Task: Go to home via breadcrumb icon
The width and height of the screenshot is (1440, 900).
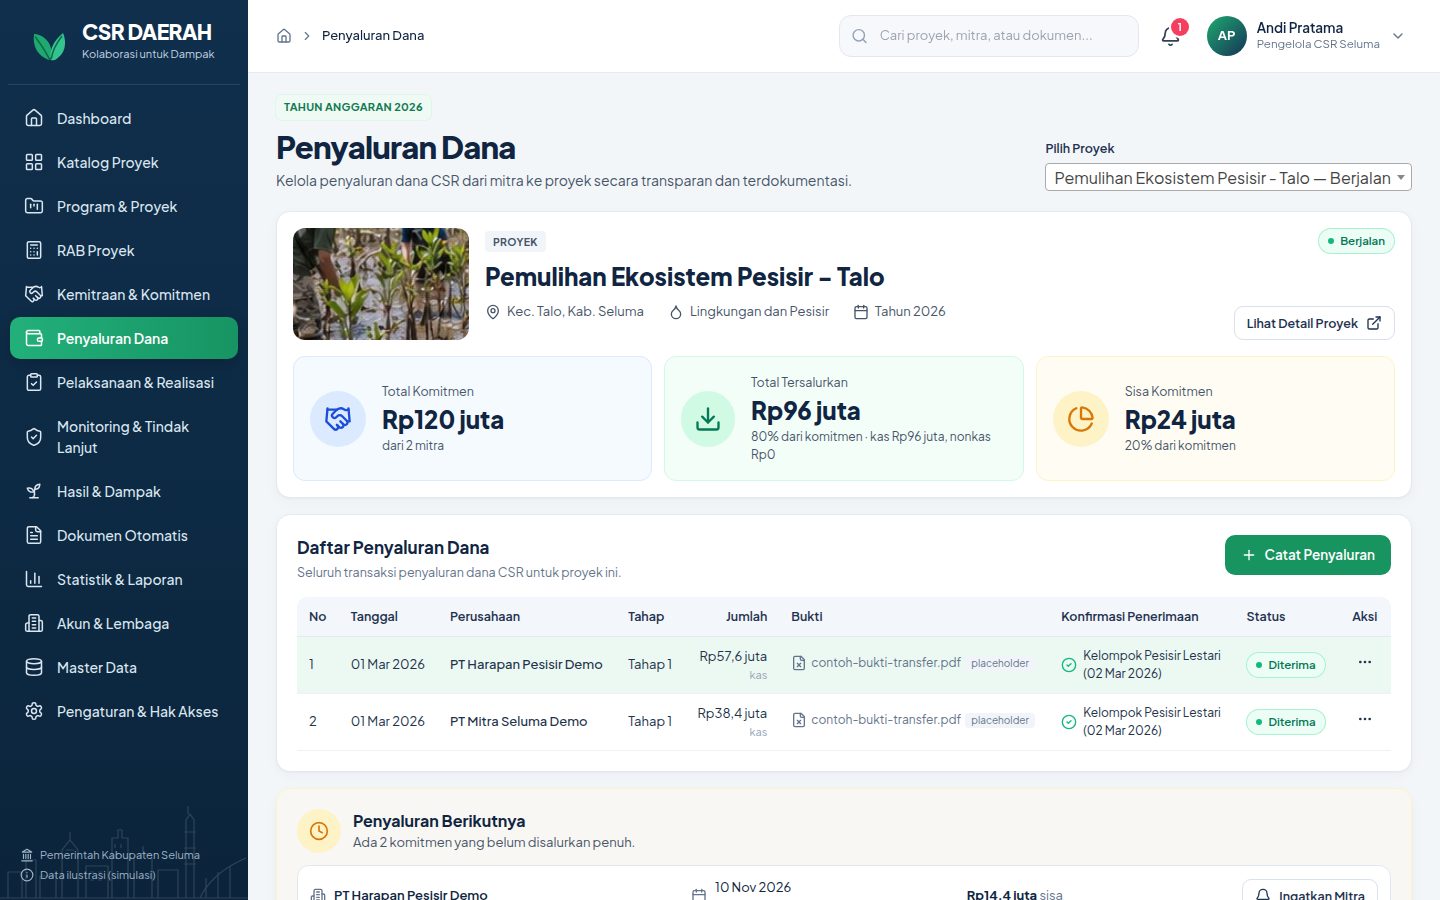Action: click(284, 36)
